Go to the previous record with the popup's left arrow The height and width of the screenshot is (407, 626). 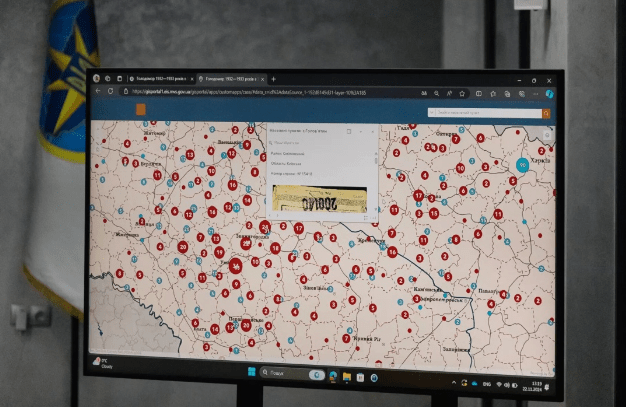click(270, 216)
